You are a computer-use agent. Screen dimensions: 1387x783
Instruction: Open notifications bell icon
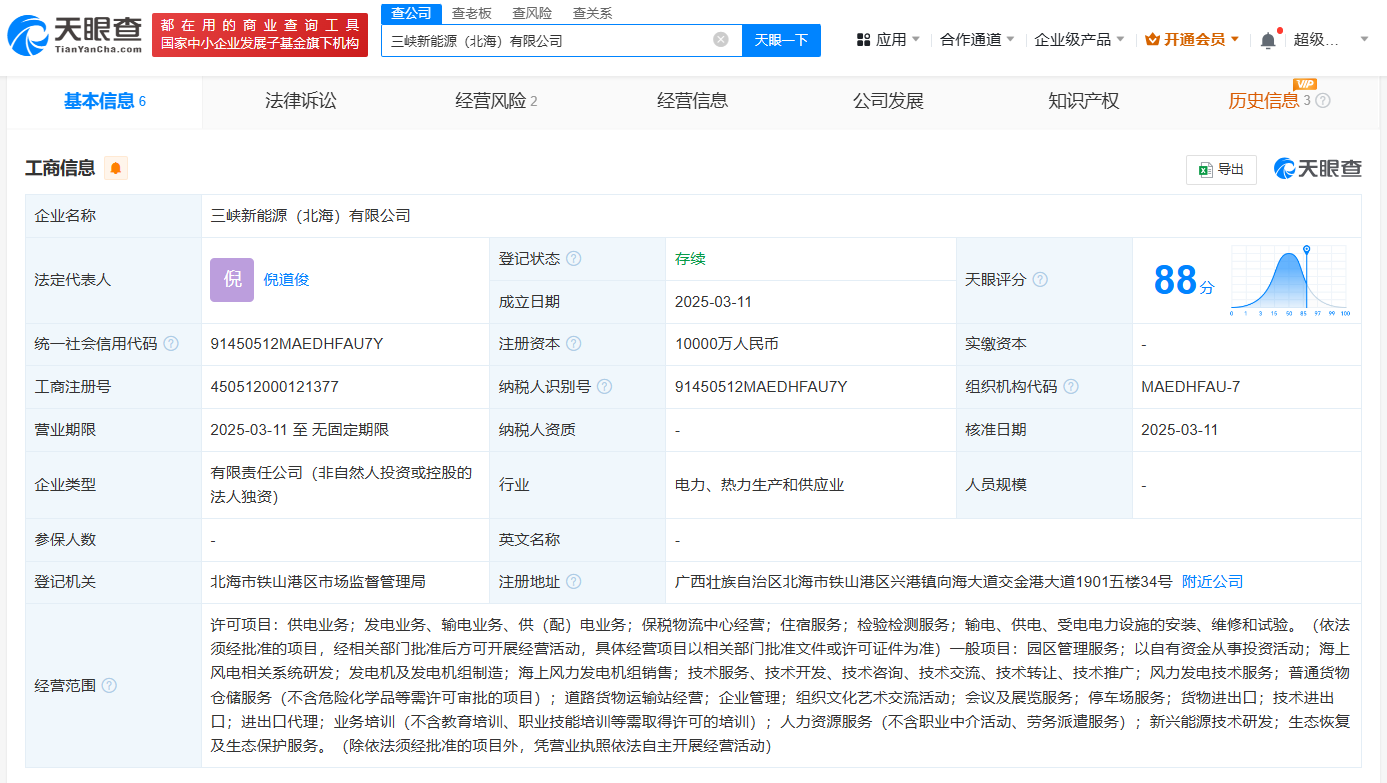tap(1268, 40)
